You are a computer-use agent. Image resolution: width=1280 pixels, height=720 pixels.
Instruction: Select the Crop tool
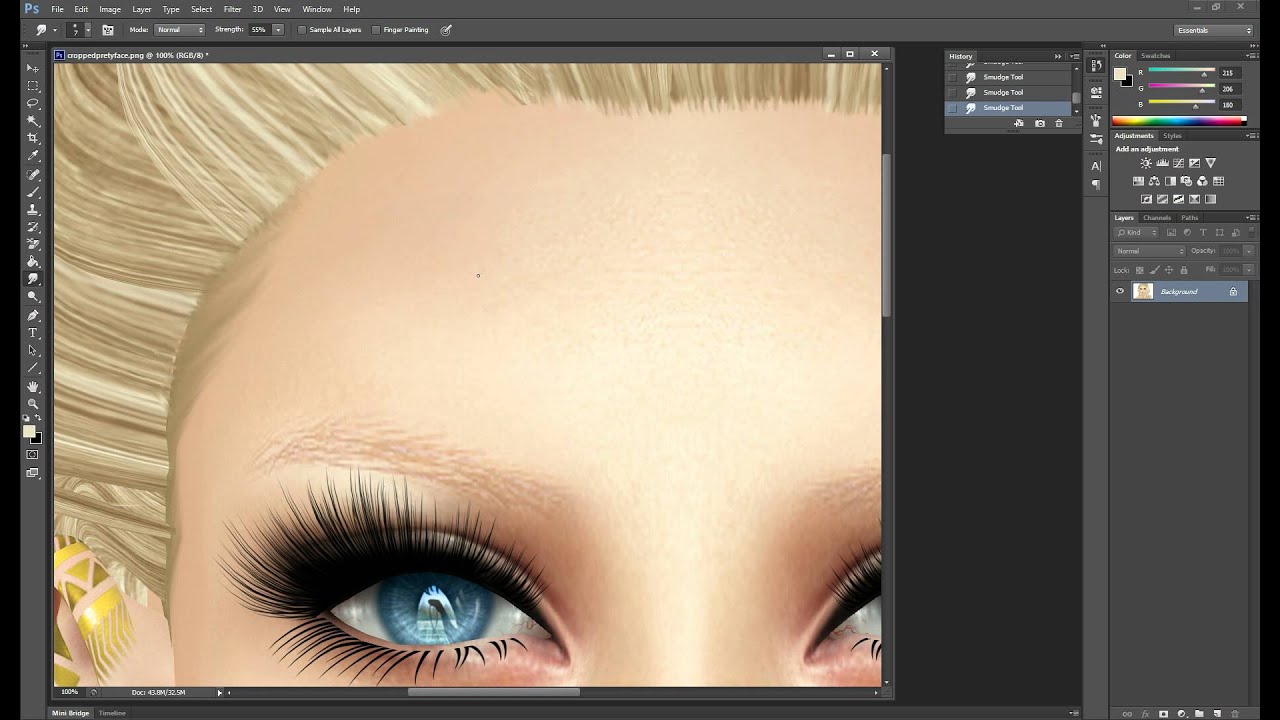(x=33, y=138)
